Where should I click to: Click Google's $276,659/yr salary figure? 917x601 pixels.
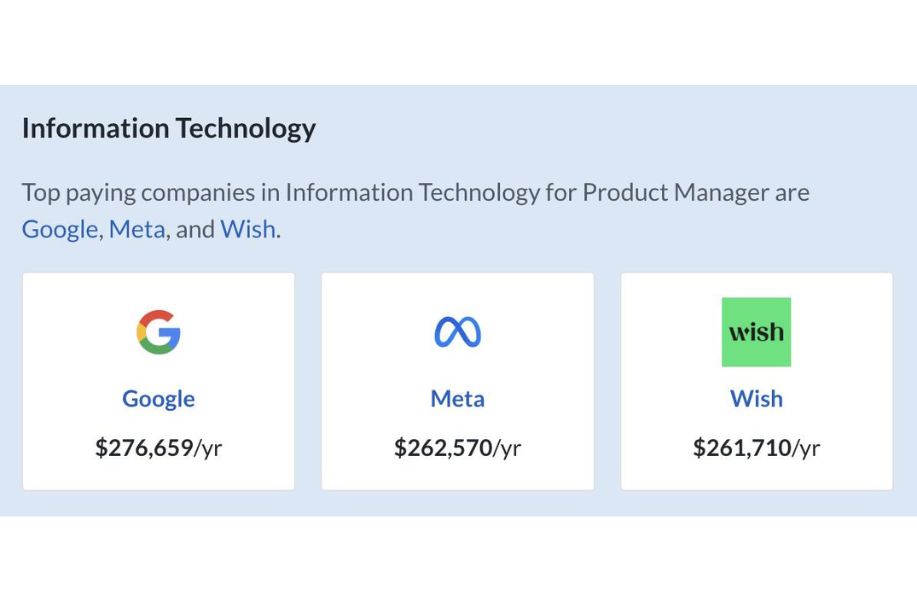pyautogui.click(x=158, y=448)
